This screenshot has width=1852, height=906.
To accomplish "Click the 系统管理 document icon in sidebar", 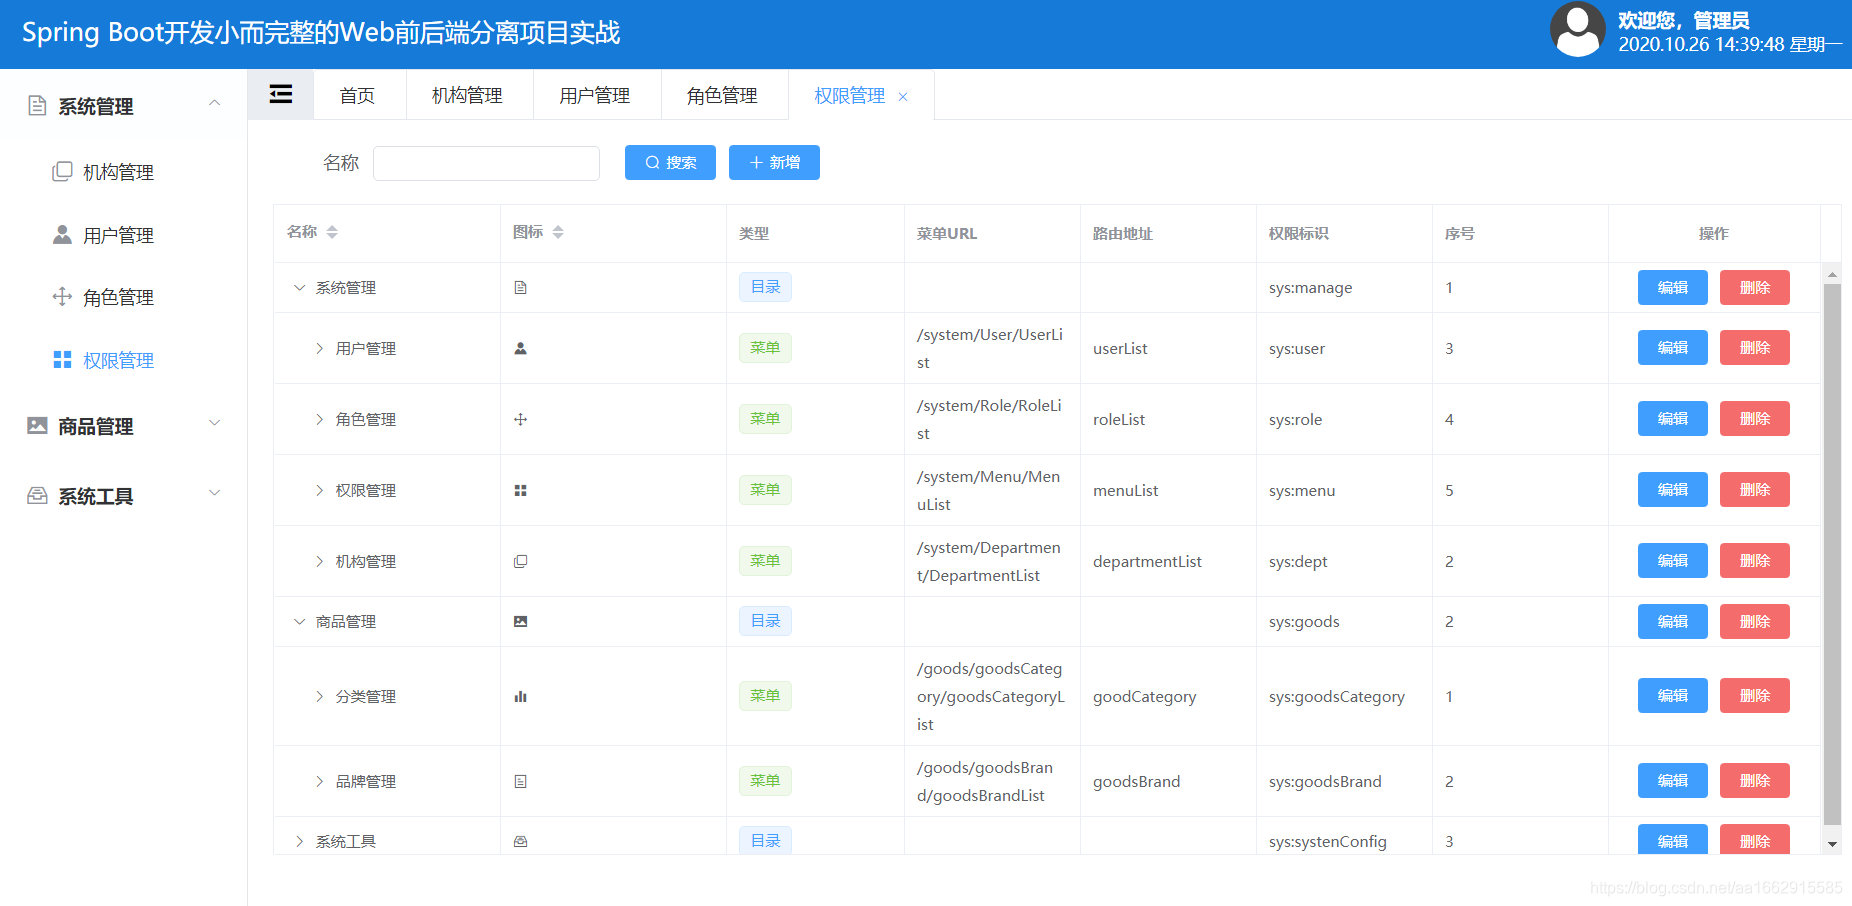I will 37,105.
